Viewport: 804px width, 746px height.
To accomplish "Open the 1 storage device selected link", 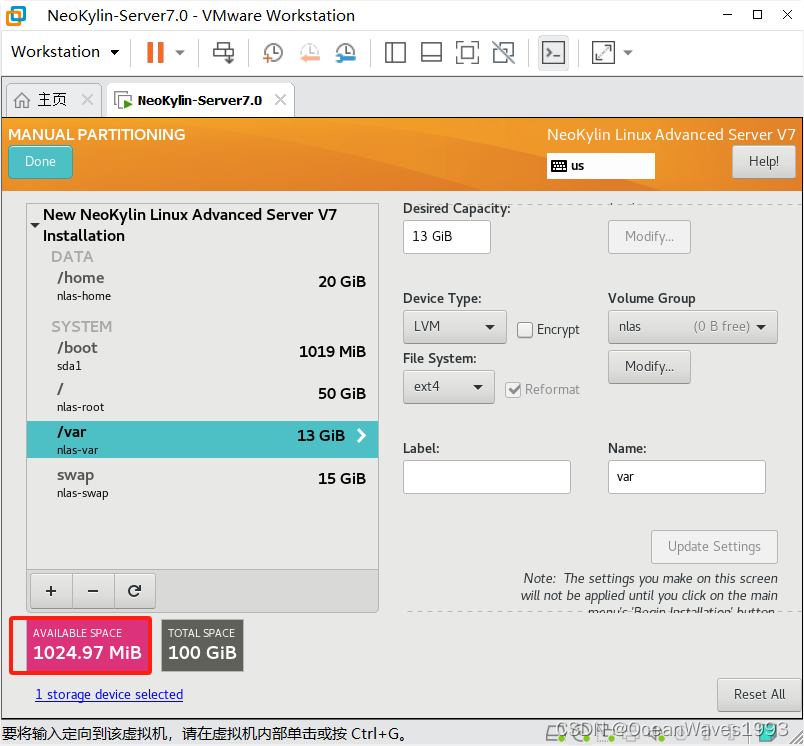I will tap(109, 694).
